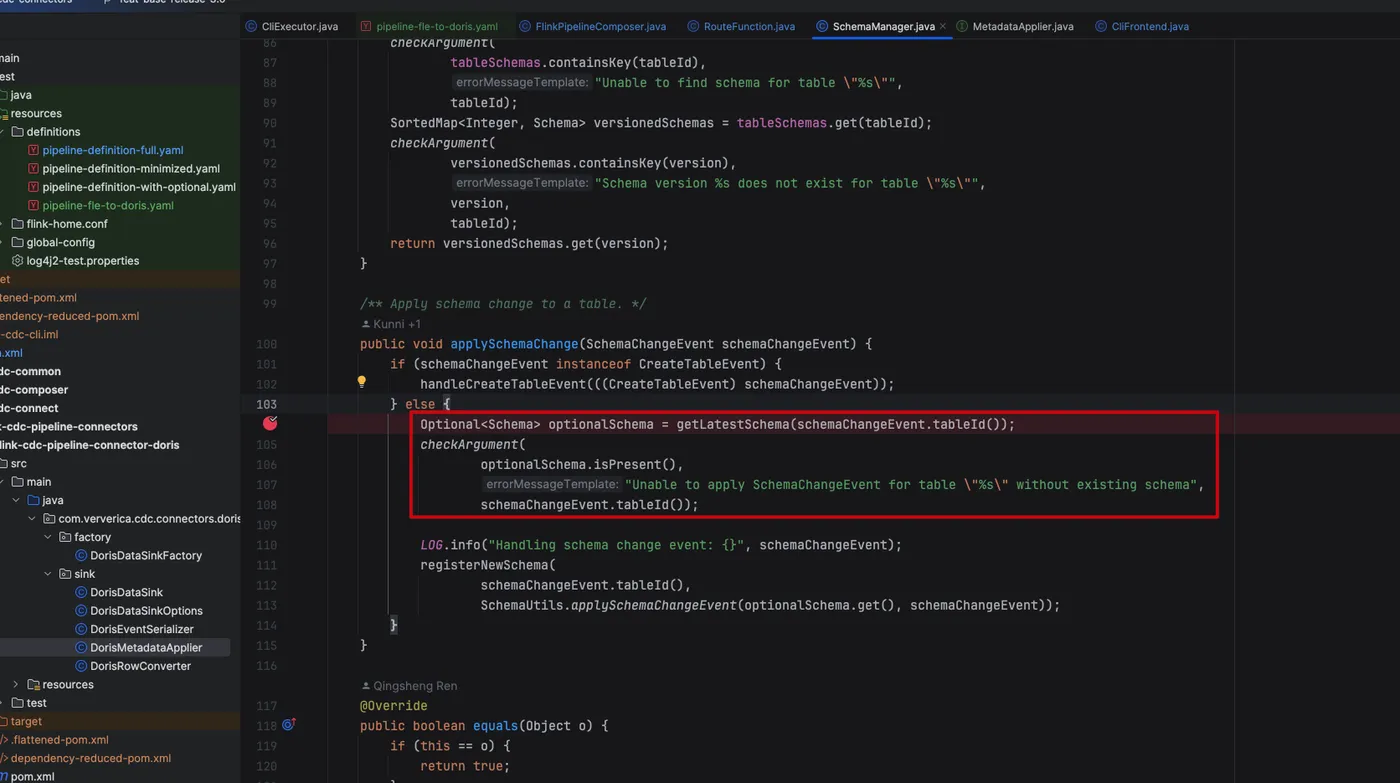Click gear icon of log4j2-test.properties

coord(17,260)
